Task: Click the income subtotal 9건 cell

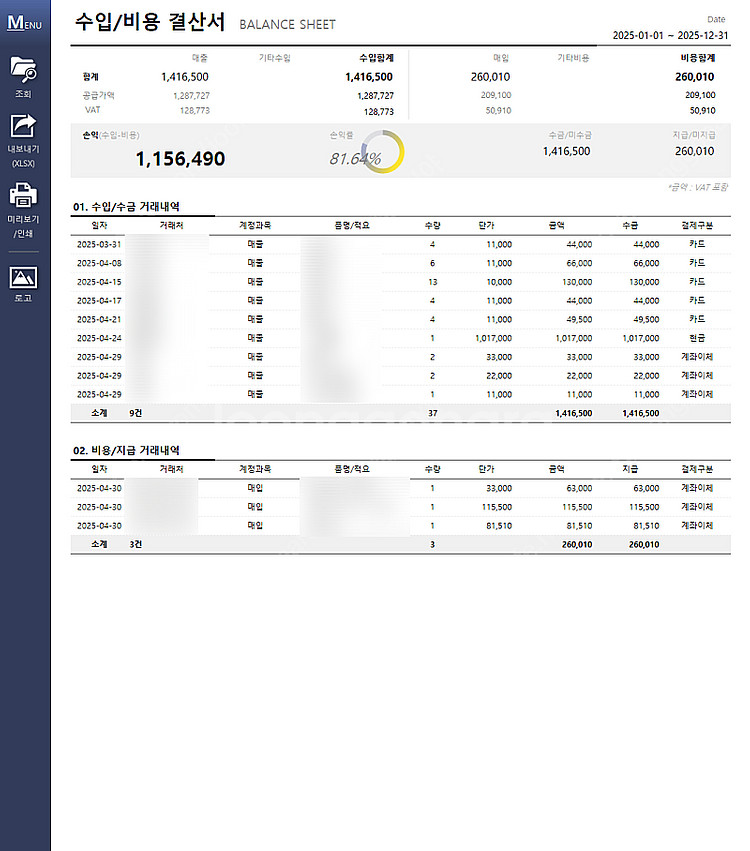Action: tap(136, 413)
